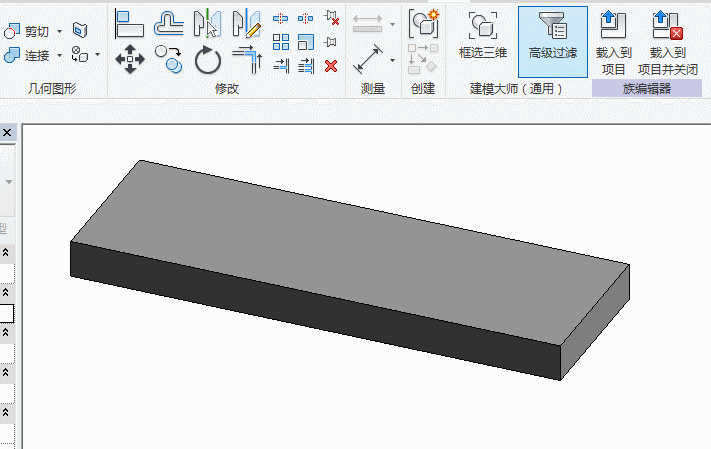Viewport: 711px width, 449px height.
Task: Activate the Offset tool
Action: pos(169,22)
